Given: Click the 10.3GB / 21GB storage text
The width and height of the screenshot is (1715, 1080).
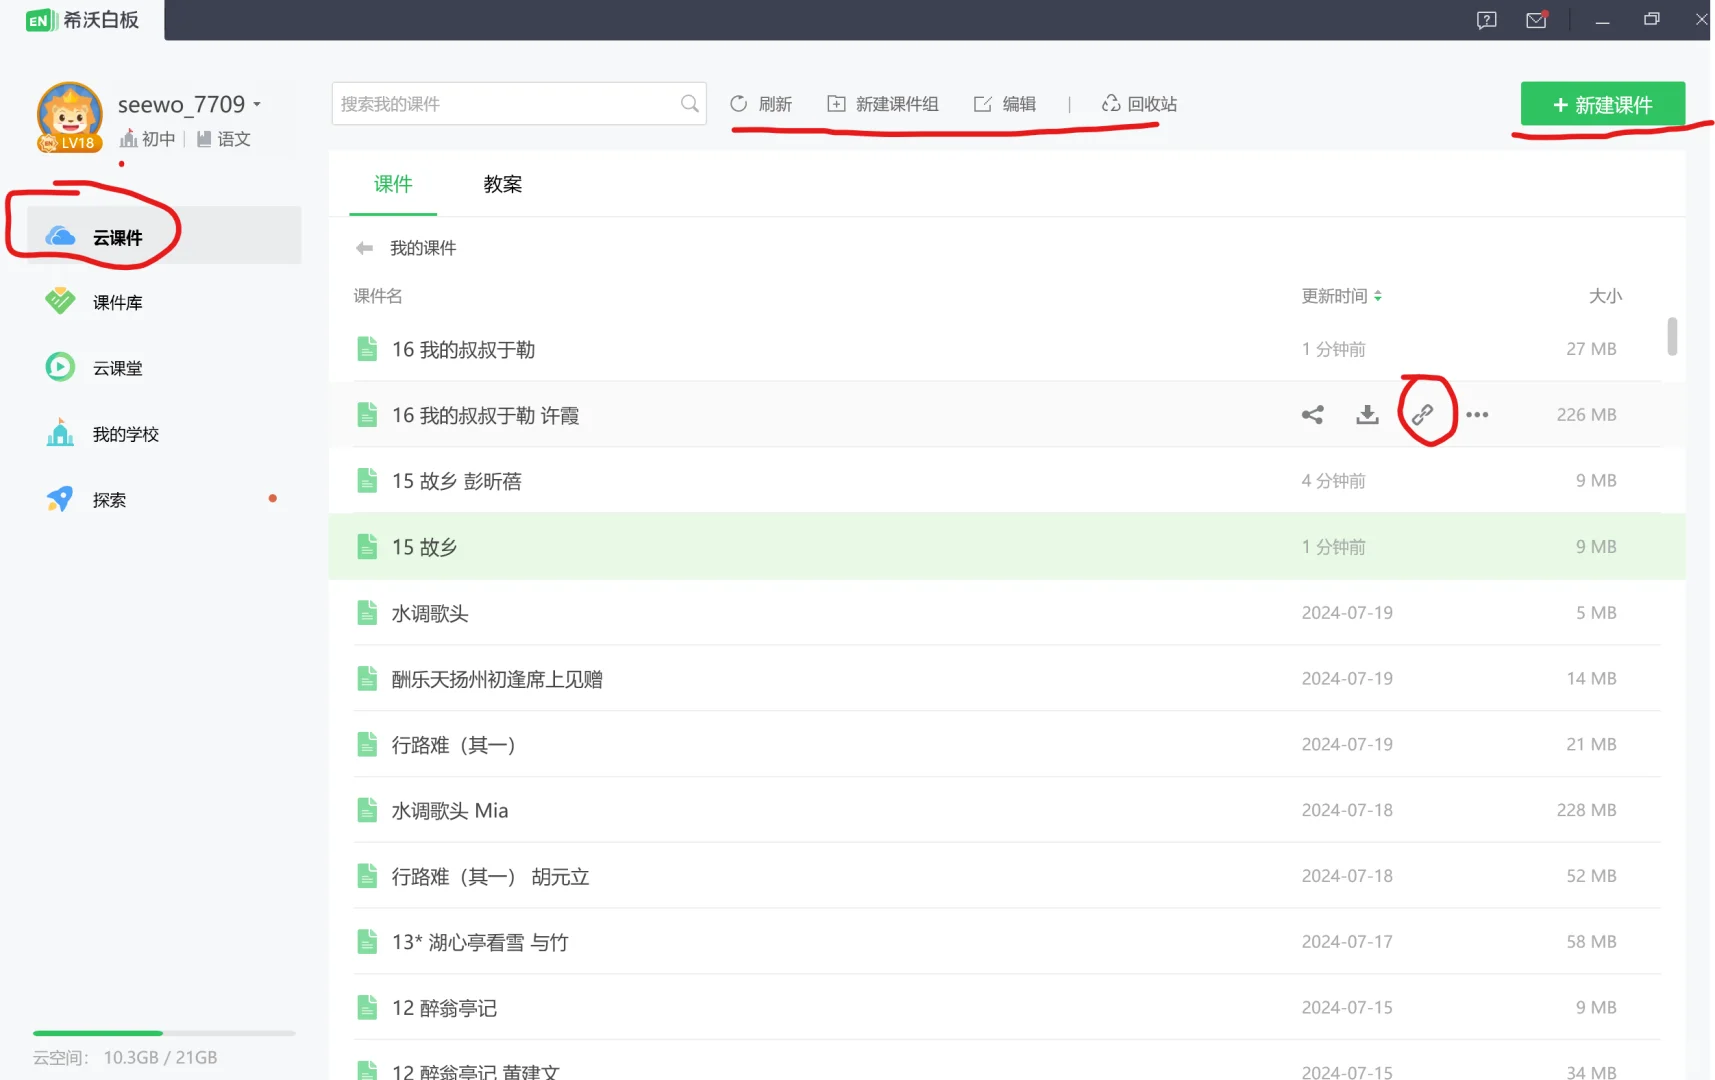Looking at the screenshot, I should [160, 1057].
